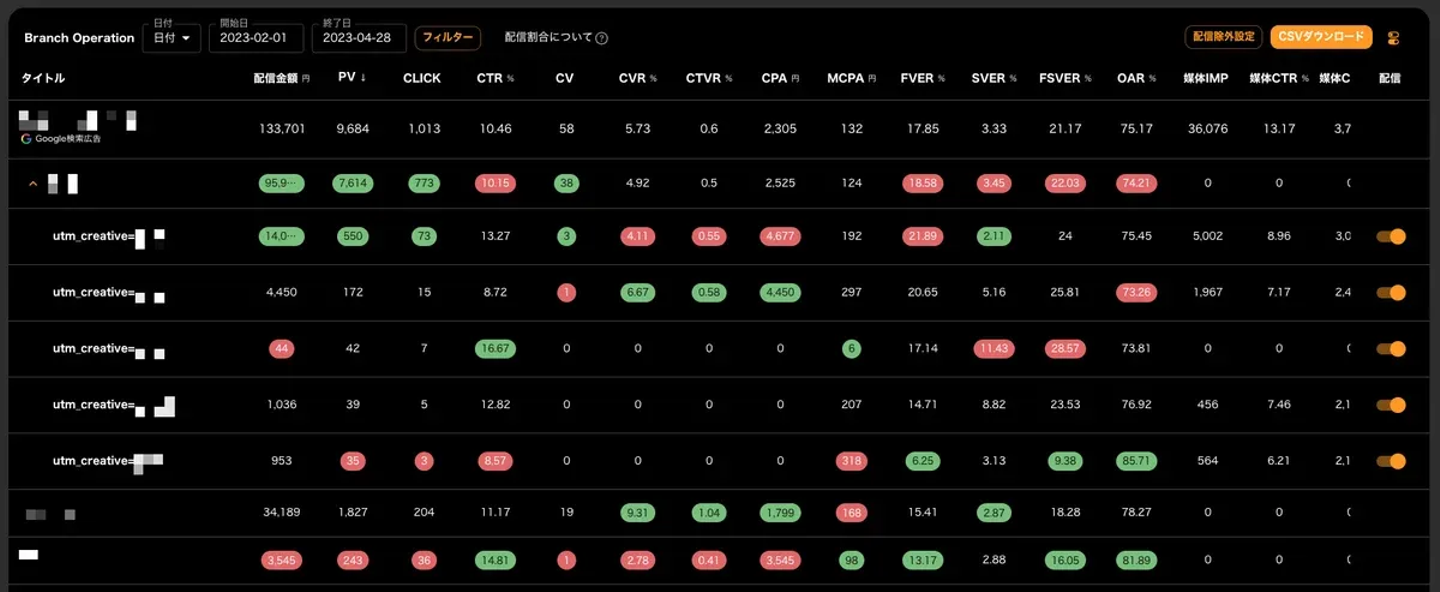This screenshot has width=1440, height=592.
Task: Open the orange toggle-settings icon beside CSVダウンロード
Action: point(1393,38)
